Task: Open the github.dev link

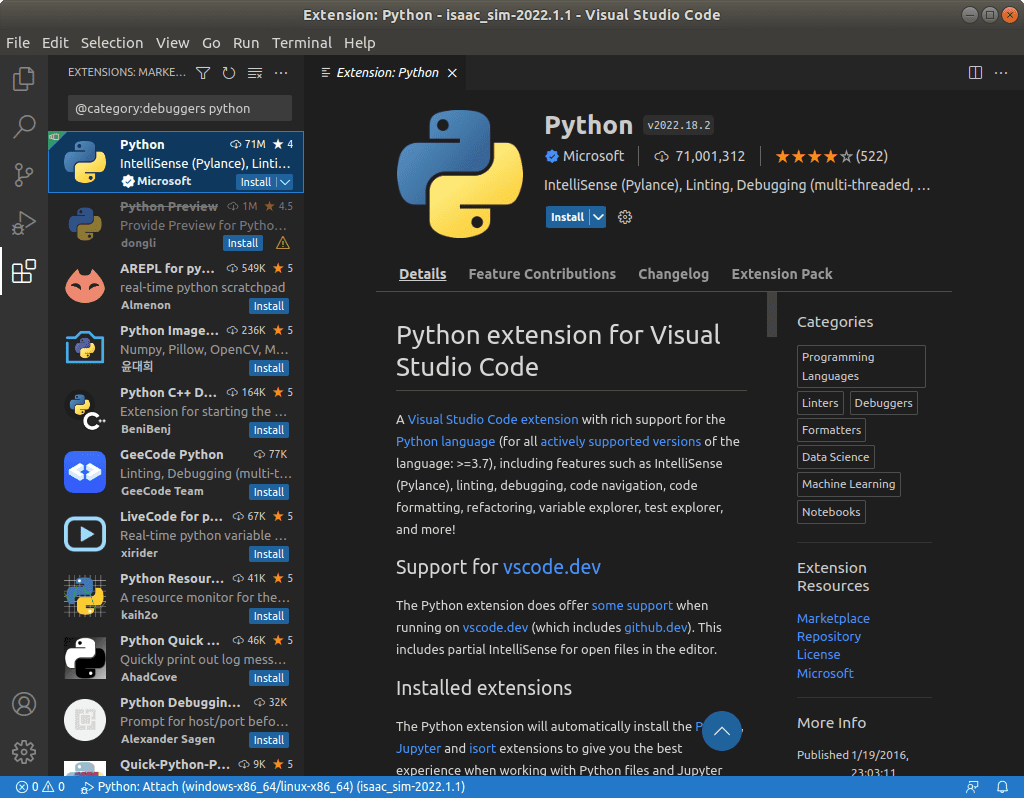Action: coord(656,628)
